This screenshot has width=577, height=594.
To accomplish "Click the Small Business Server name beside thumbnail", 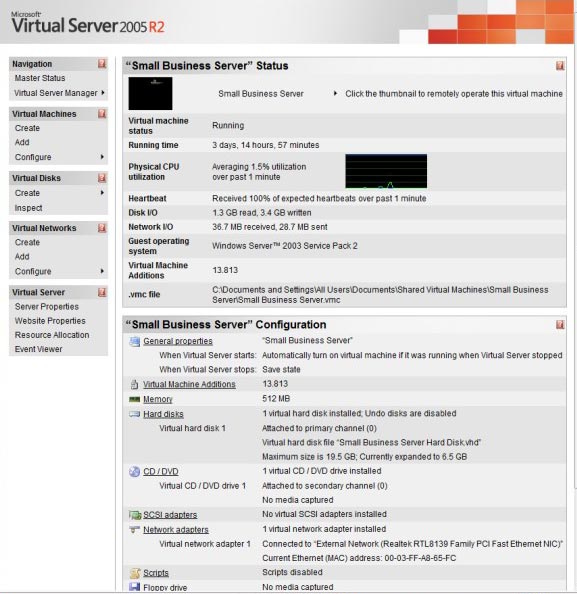I will point(261,94).
